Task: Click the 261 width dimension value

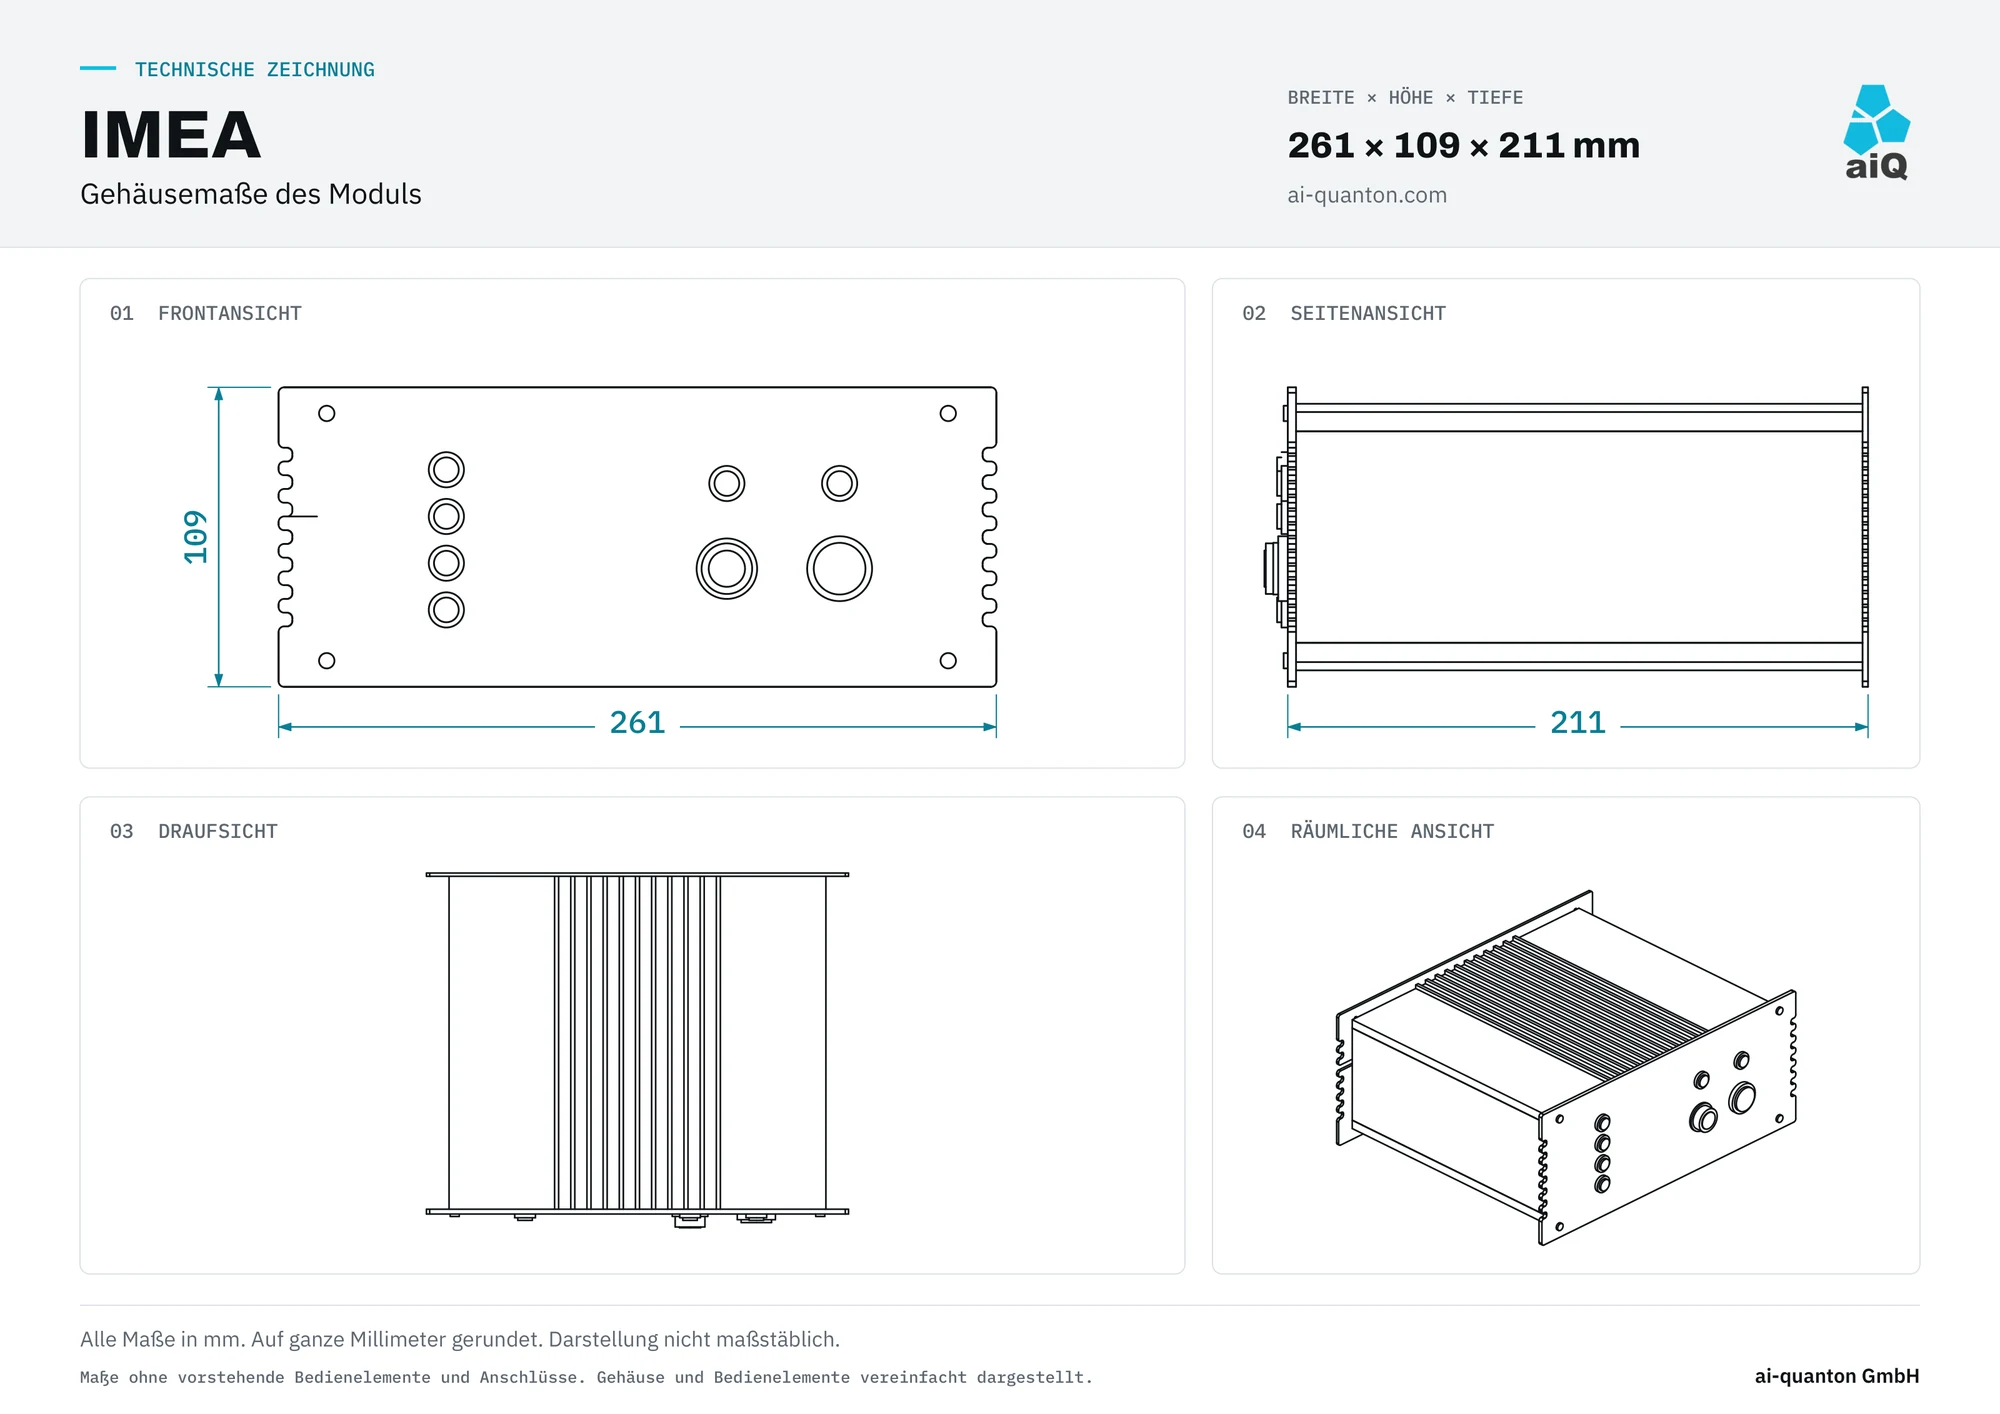Action: pos(637,722)
